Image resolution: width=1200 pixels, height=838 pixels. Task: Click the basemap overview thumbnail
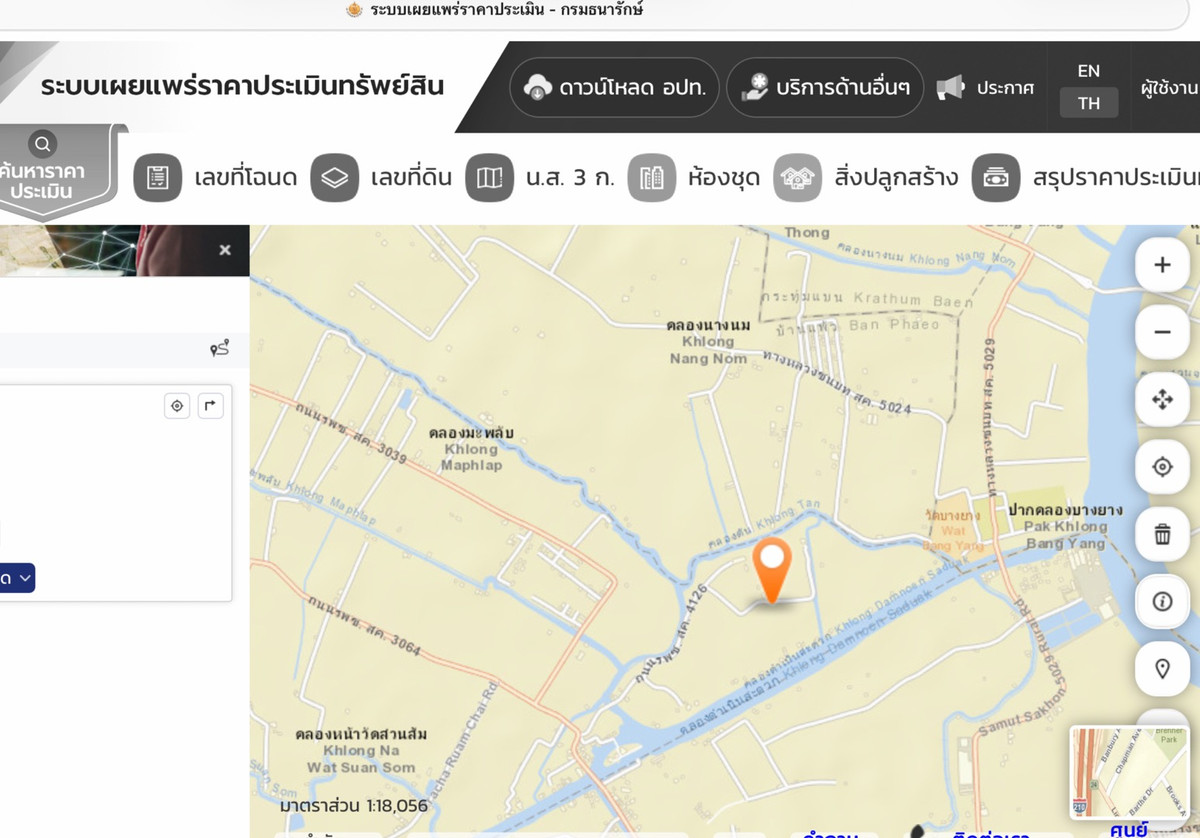click(x=1129, y=772)
